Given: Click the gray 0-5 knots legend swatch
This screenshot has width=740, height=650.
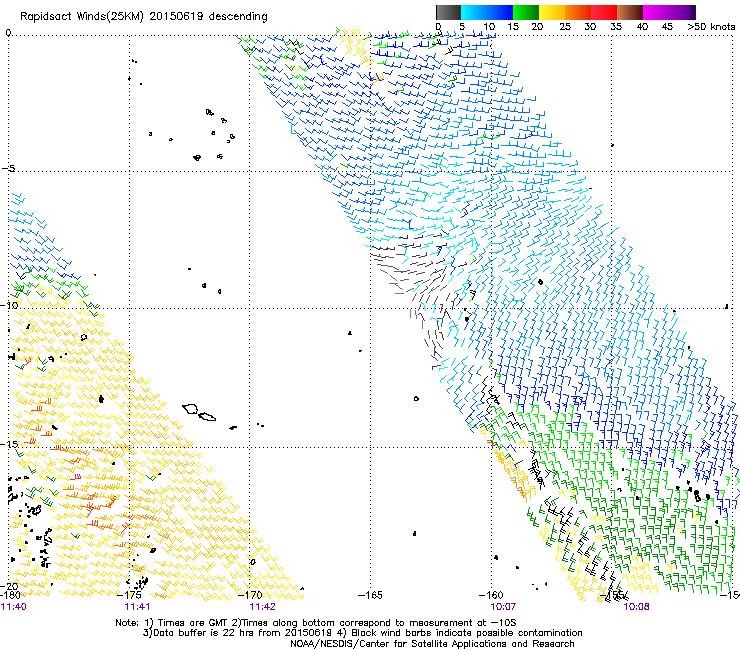Looking at the screenshot, I should tap(448, 12).
